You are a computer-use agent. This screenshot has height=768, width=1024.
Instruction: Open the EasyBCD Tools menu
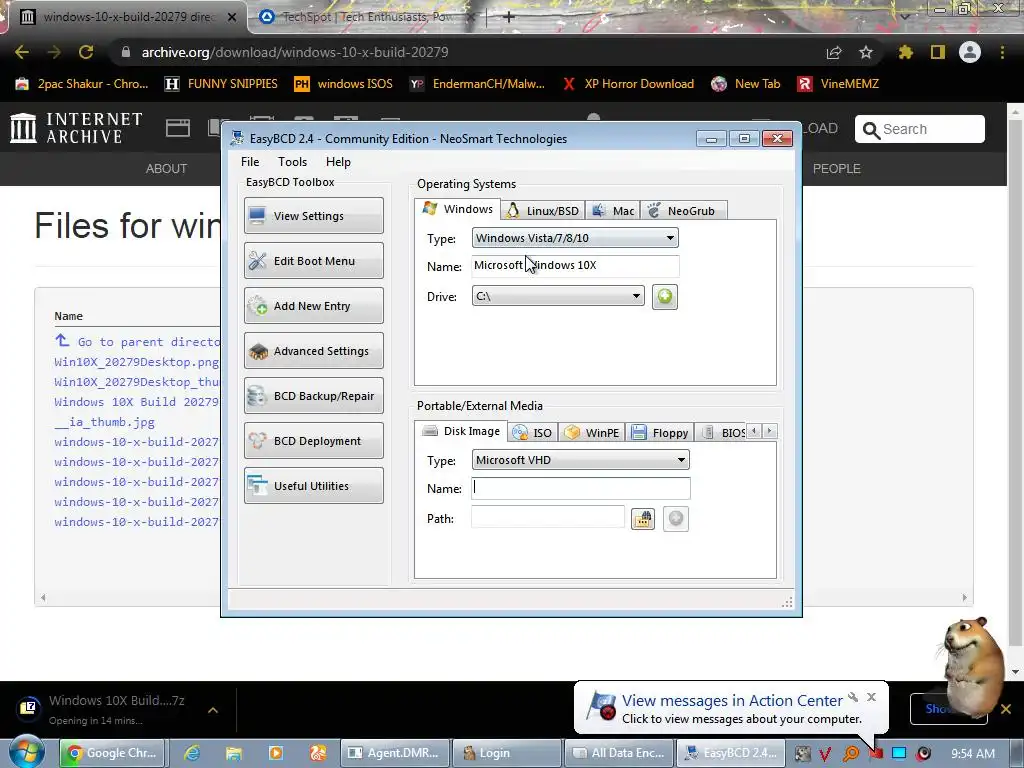point(292,162)
